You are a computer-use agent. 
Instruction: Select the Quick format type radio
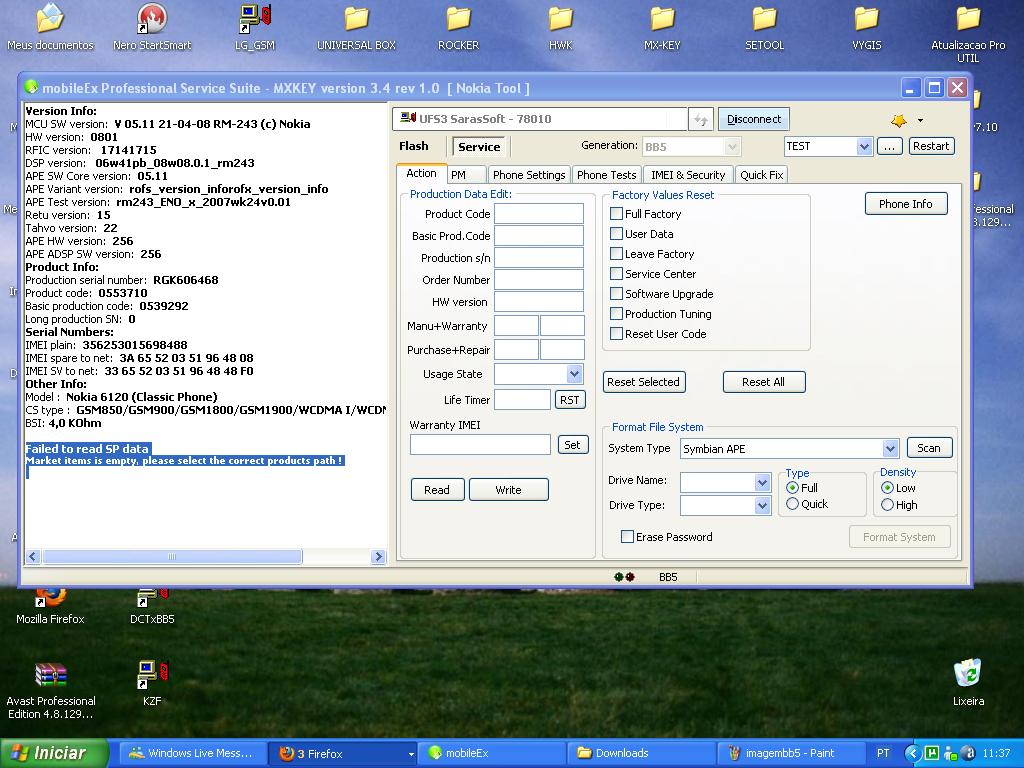click(793, 505)
